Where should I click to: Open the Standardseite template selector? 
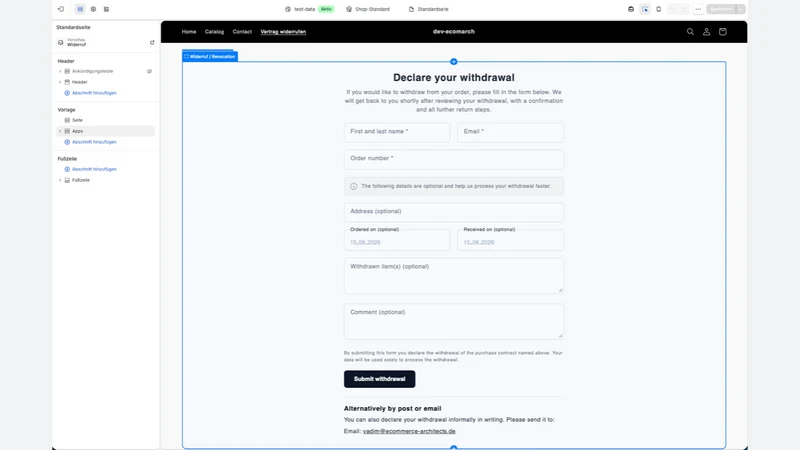(x=429, y=9)
